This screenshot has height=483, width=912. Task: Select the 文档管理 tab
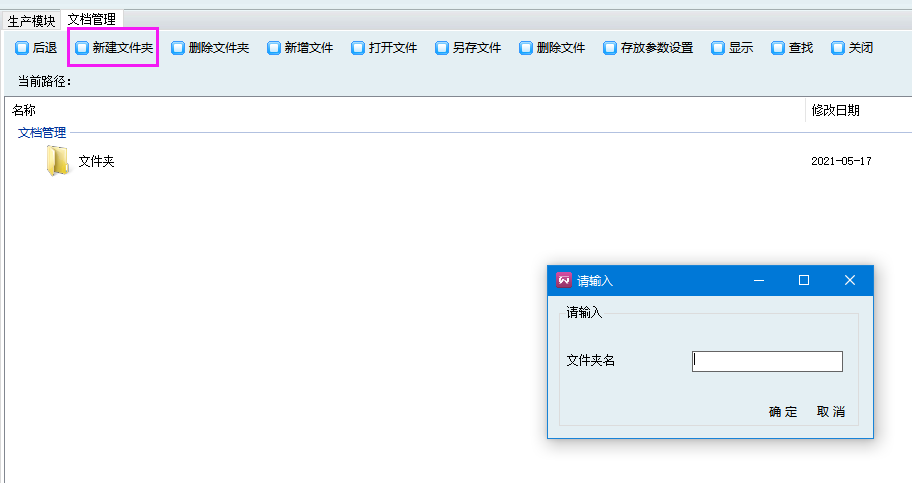coord(91,19)
